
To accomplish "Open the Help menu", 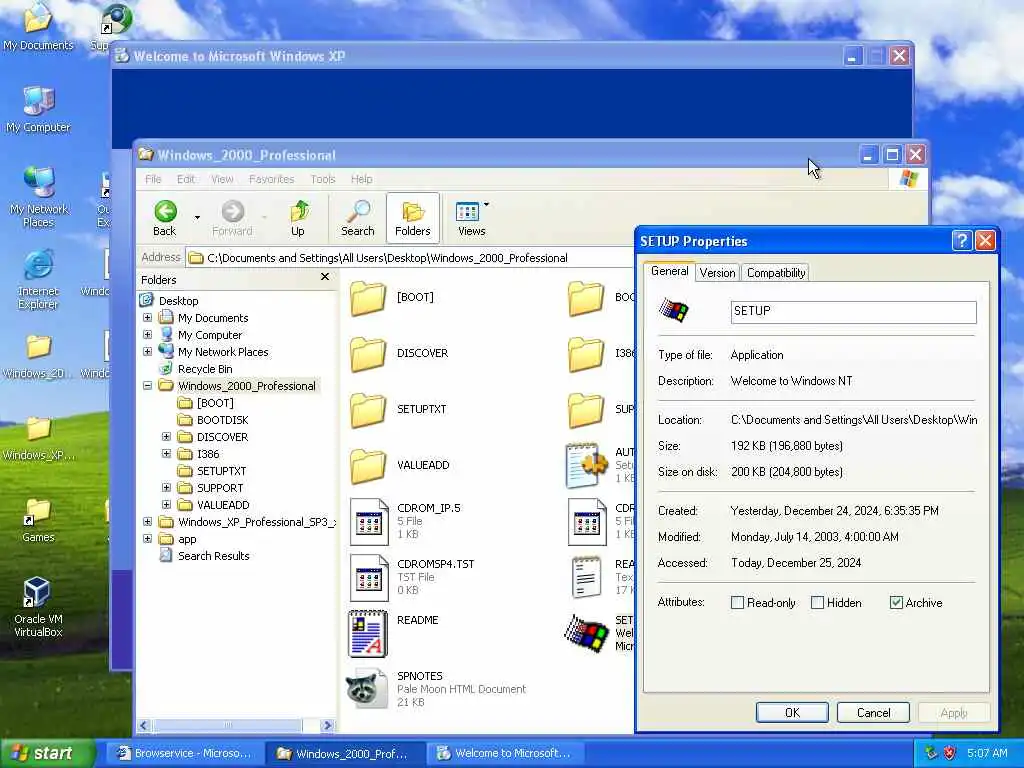I will (362, 179).
